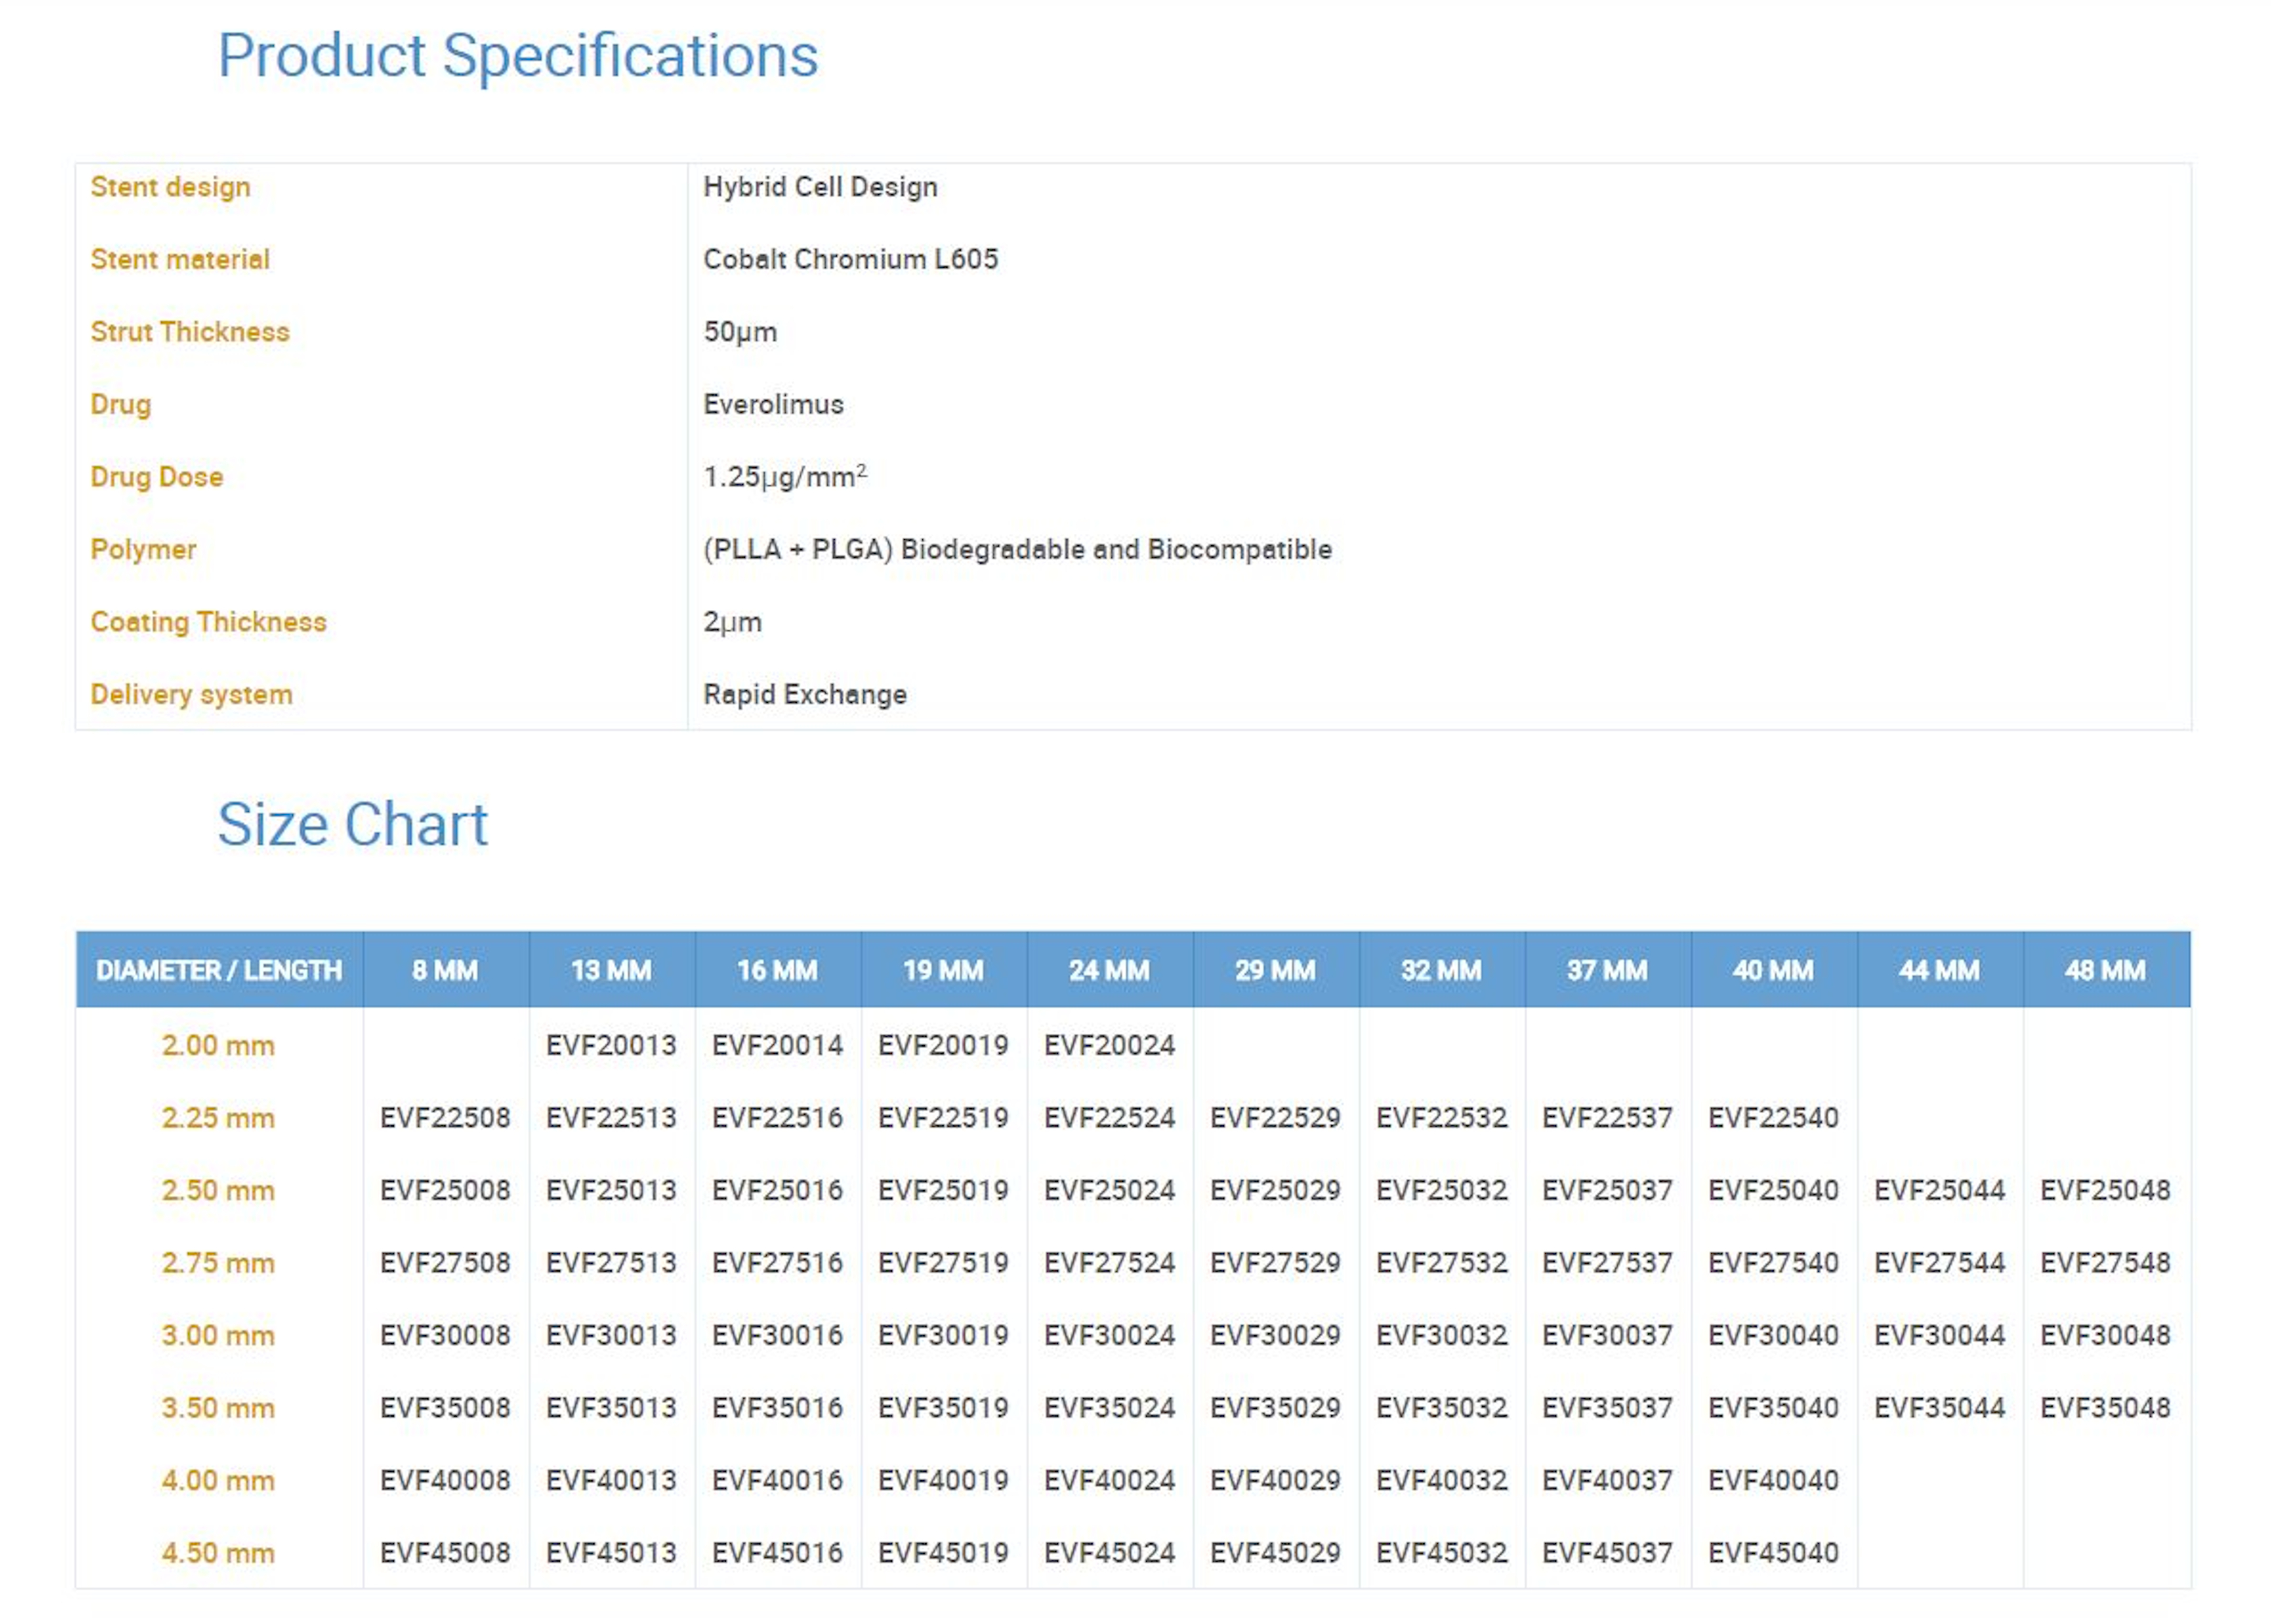Viewport: 2271px width, 1624px height.
Task: Click the 32 MM column header
Action: 1441,970
